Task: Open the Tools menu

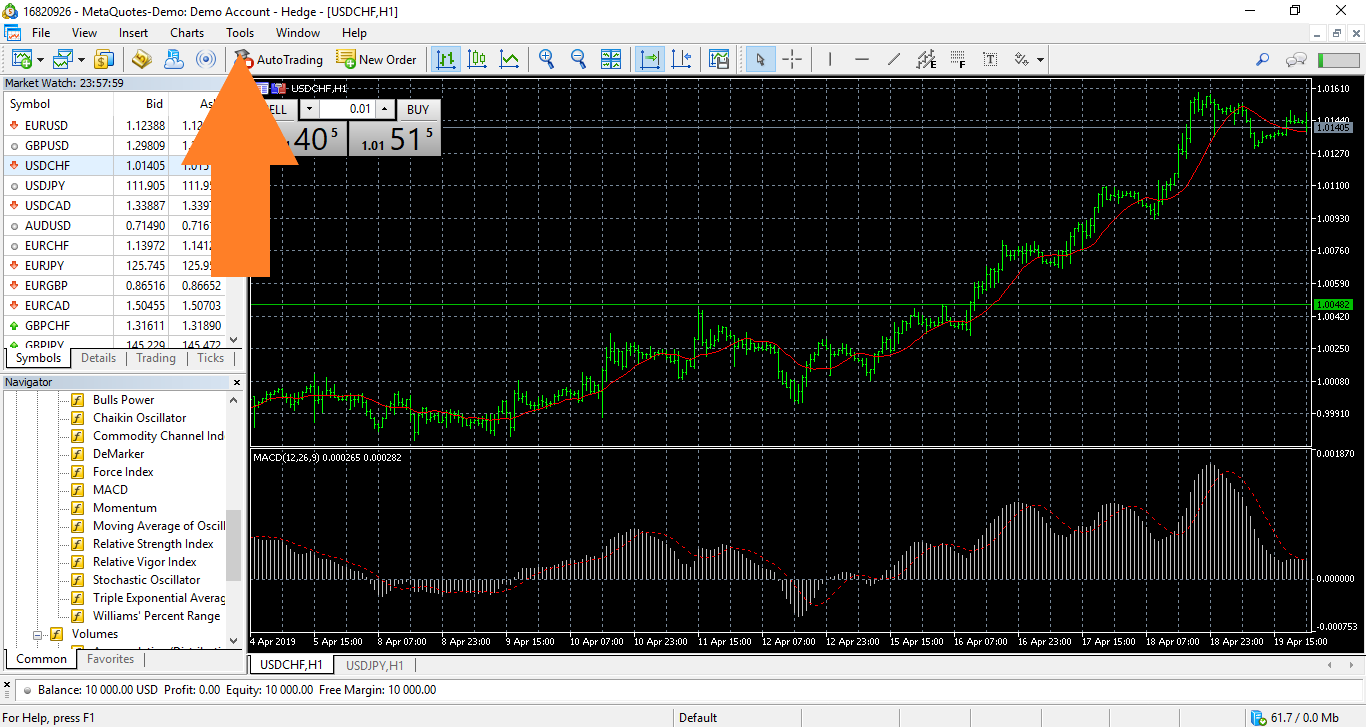Action: pos(240,33)
